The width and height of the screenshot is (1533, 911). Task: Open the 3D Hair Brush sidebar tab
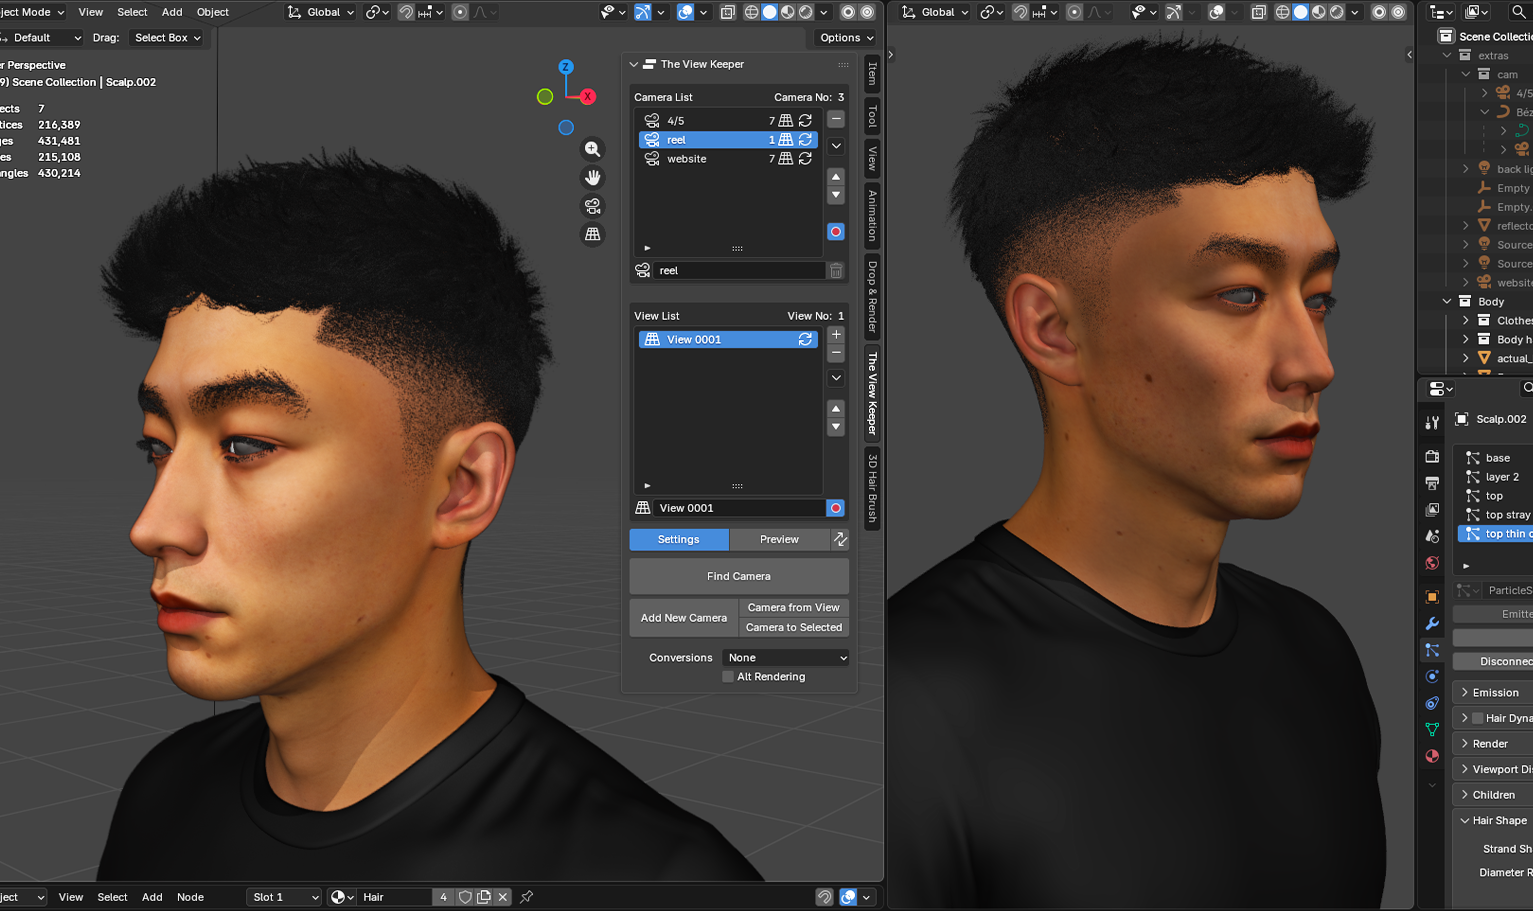point(870,491)
